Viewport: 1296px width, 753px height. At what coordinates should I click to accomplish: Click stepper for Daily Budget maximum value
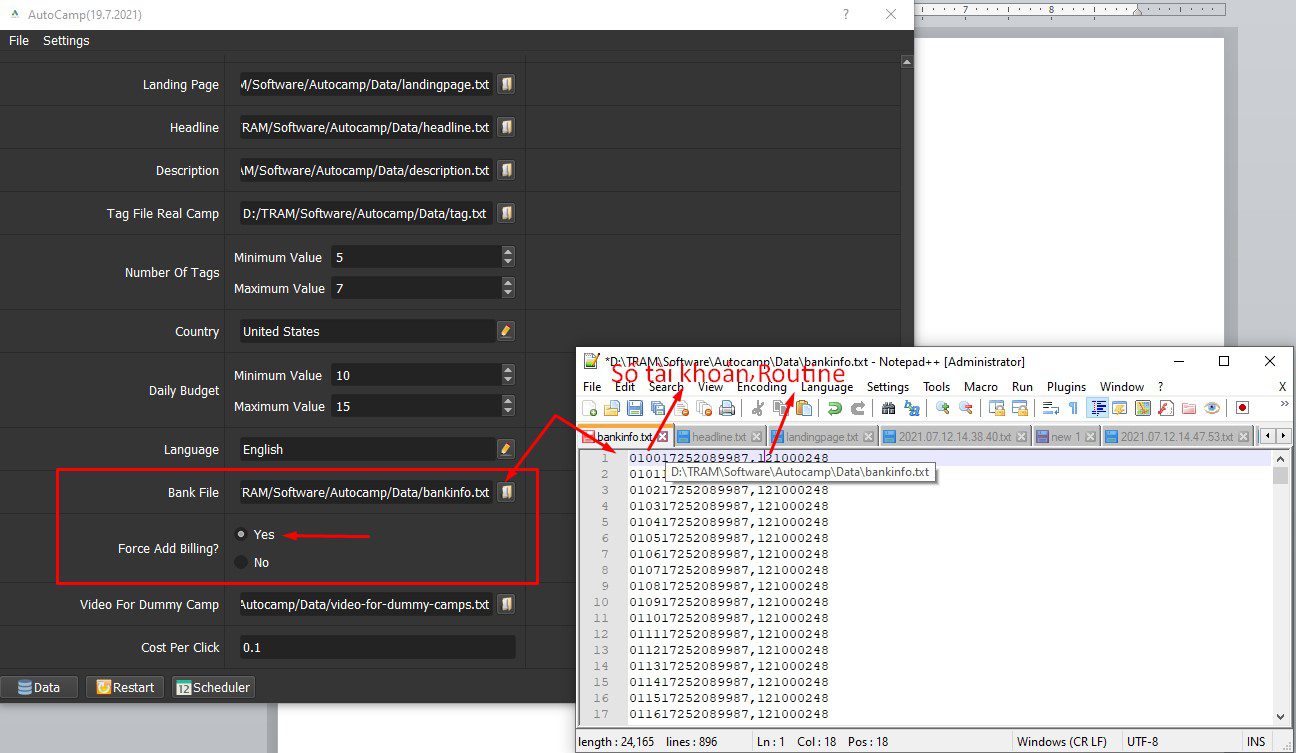[508, 406]
